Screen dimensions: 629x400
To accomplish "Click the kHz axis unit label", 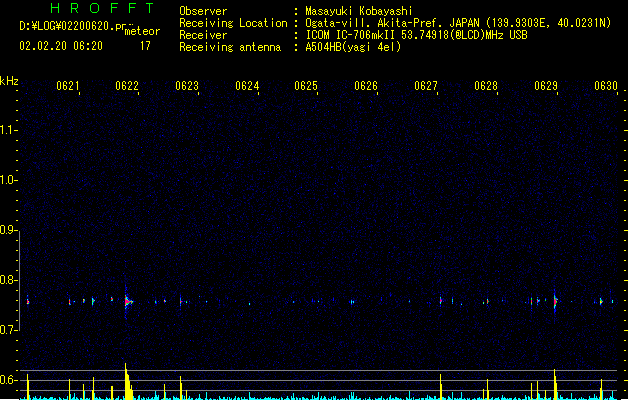I will (9, 81).
